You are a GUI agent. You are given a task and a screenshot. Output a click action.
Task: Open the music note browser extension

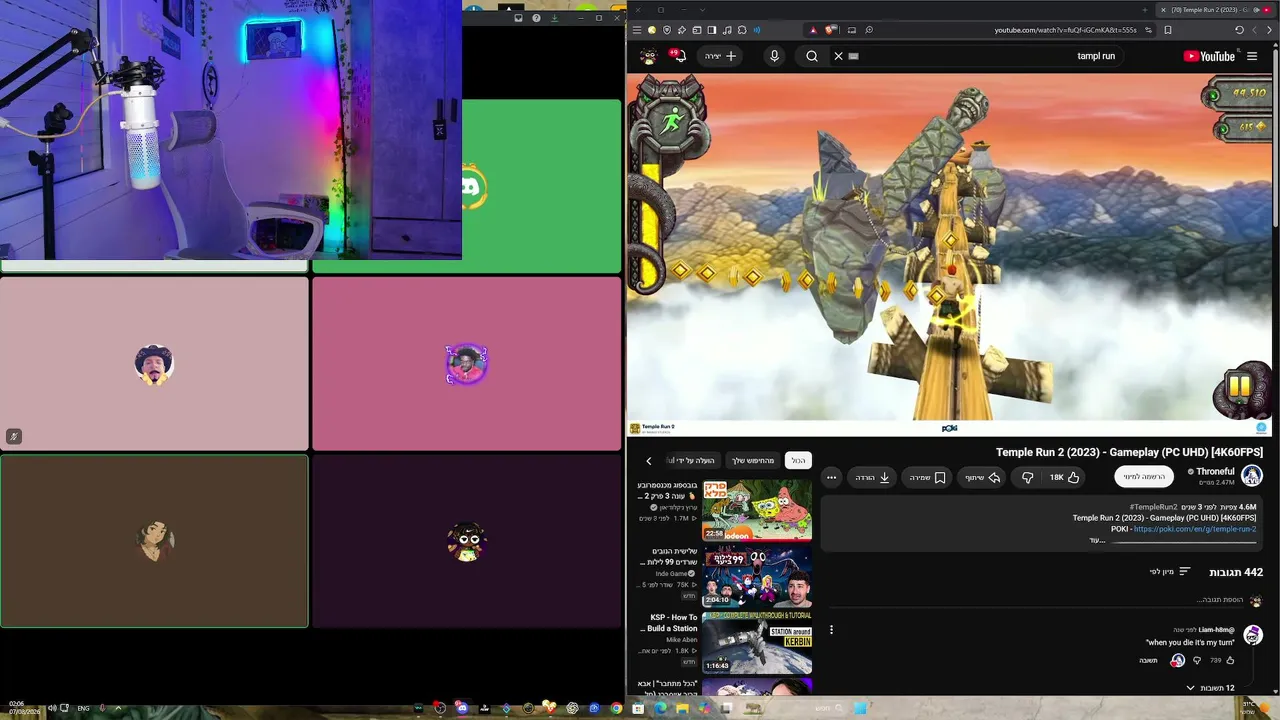pos(727,30)
